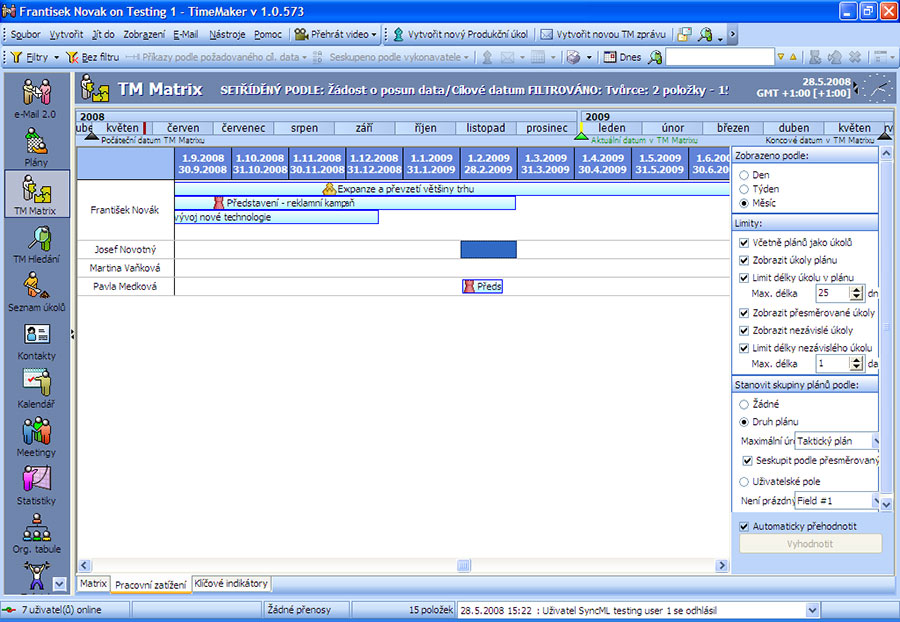The height and width of the screenshot is (622, 900).
Task: Open the Plány sidebar icon
Action: tap(37, 145)
